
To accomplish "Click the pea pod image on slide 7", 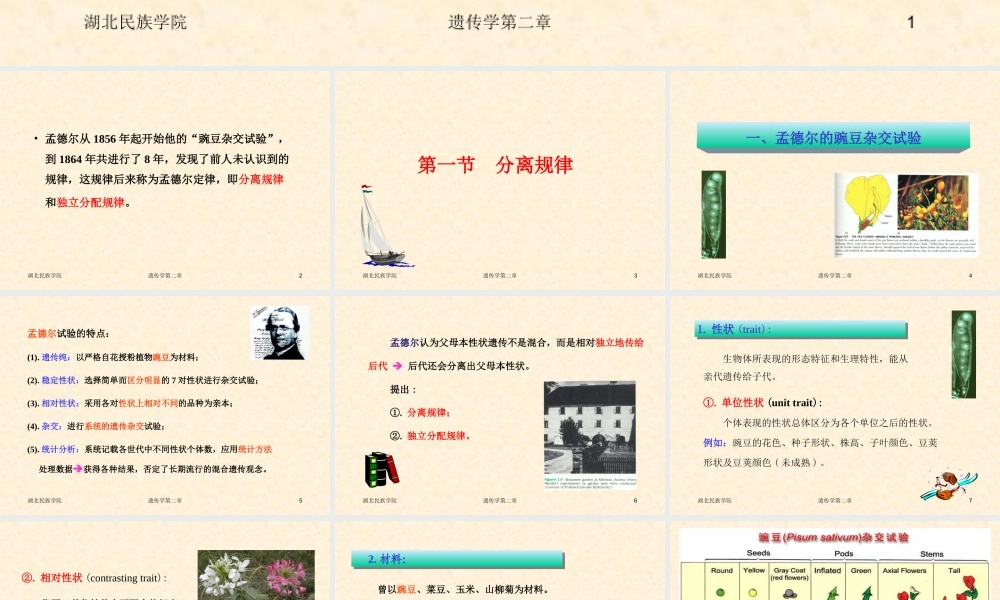I will pos(964,355).
